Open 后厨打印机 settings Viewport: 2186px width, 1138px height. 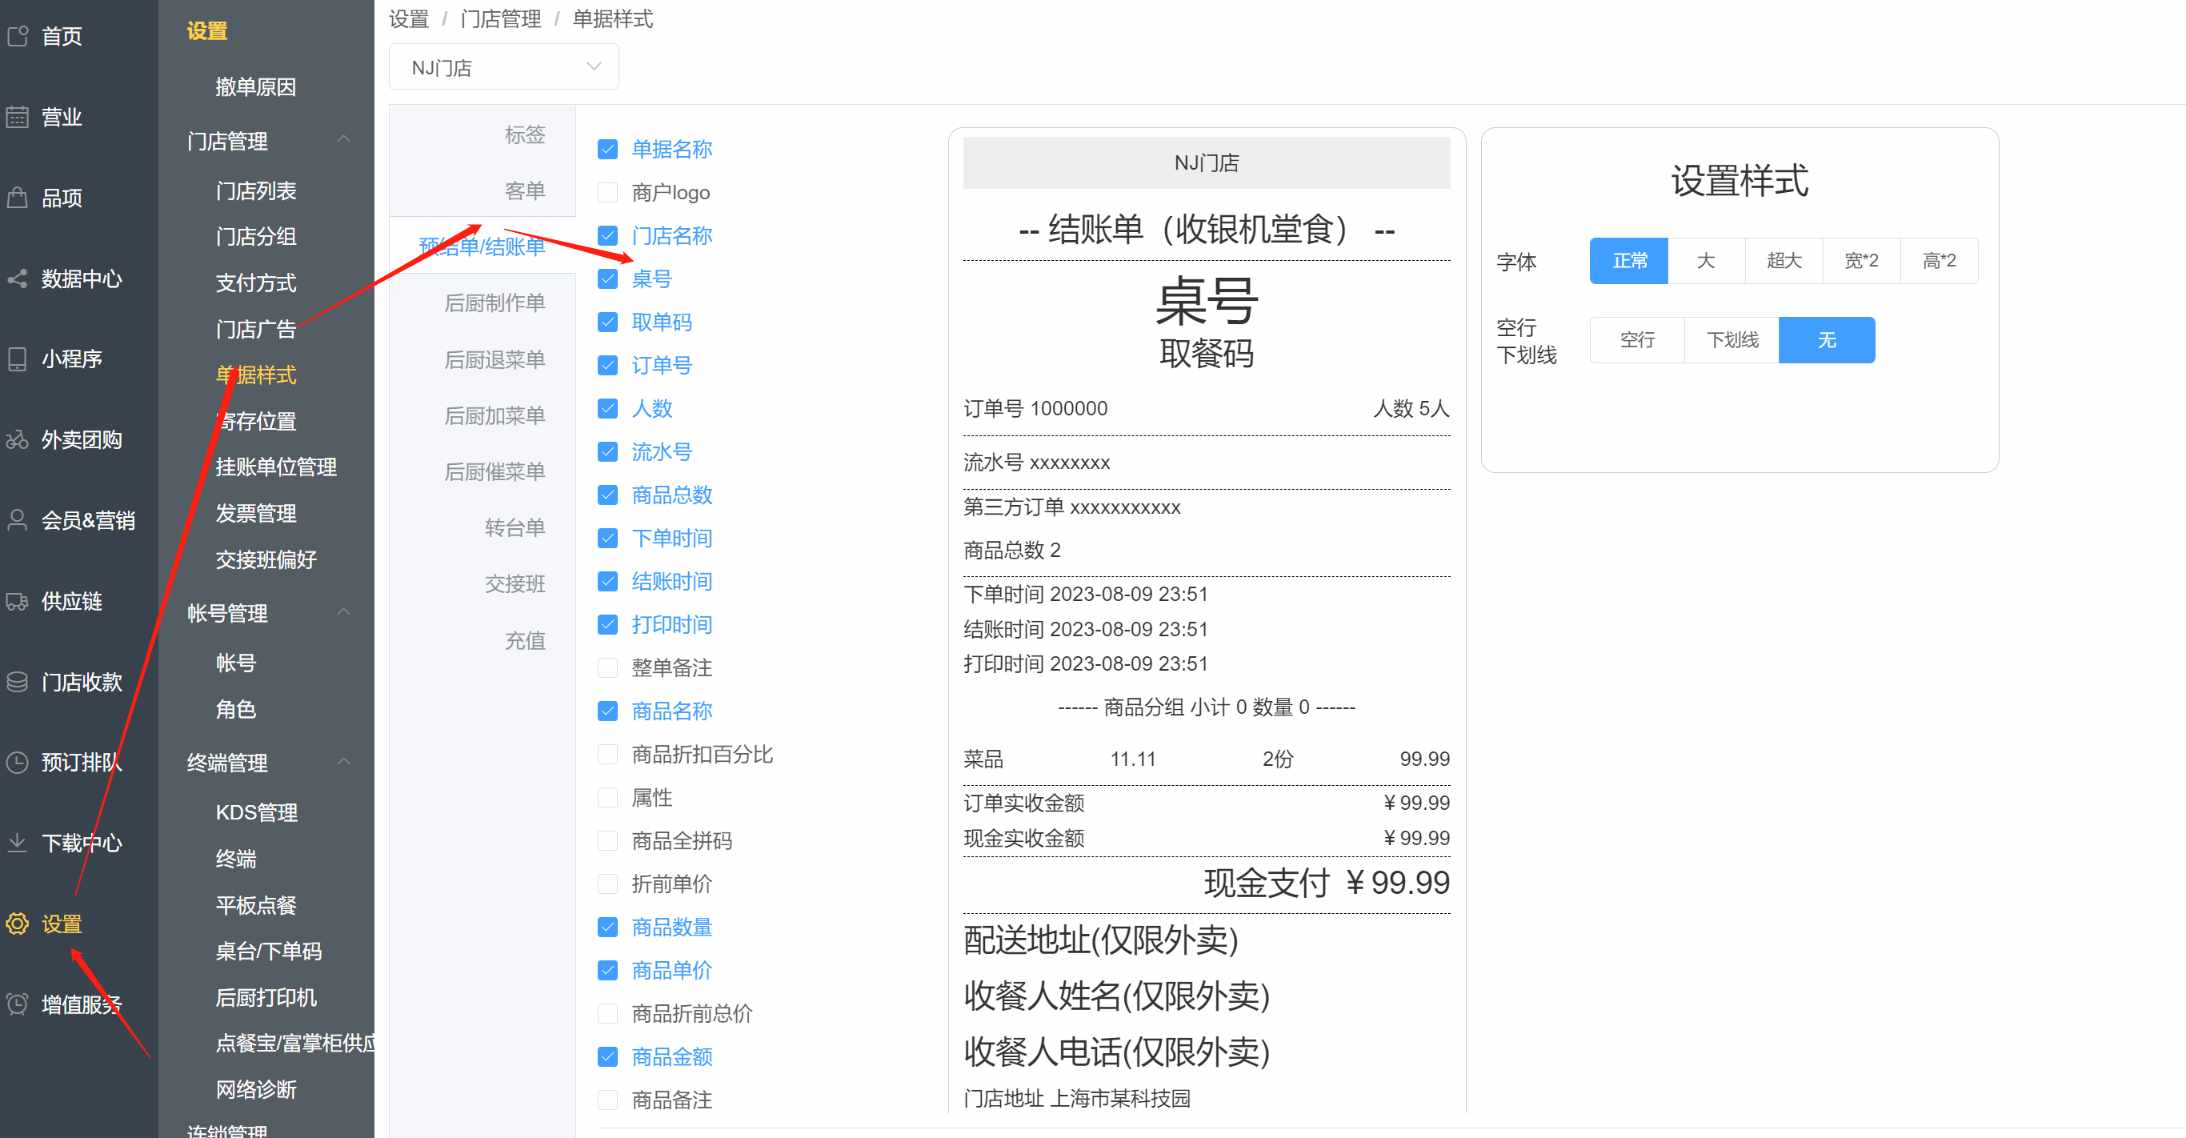pos(266,997)
